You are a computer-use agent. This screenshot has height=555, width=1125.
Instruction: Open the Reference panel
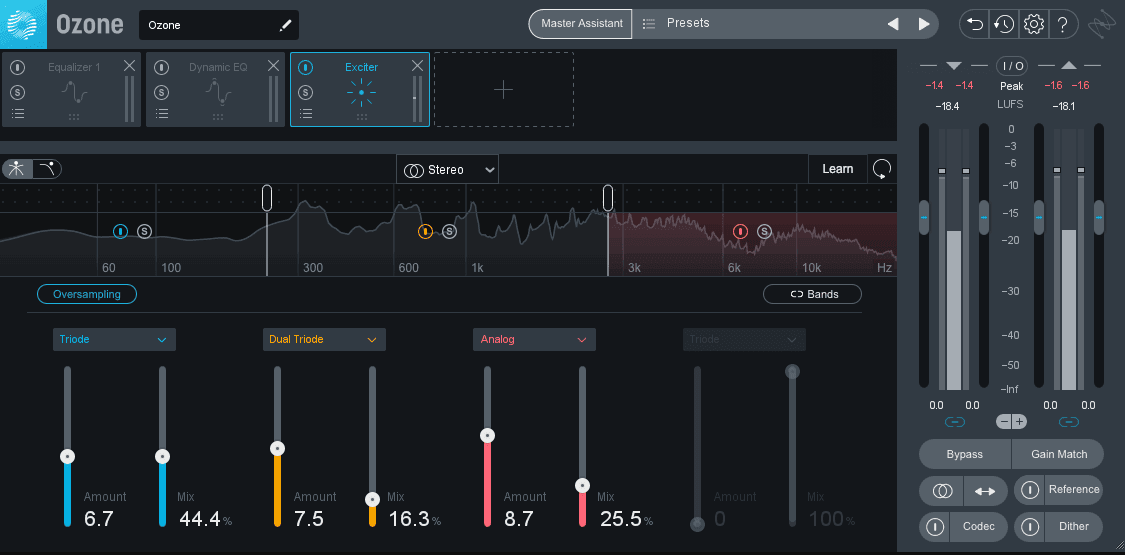click(1073, 490)
